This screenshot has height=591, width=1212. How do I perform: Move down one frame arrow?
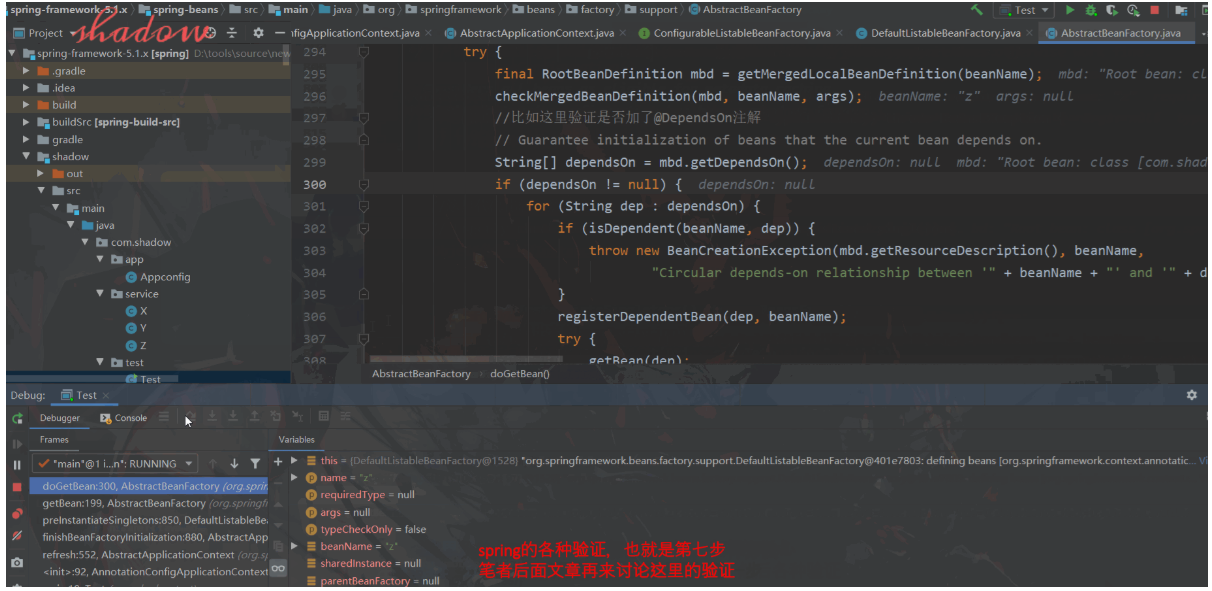coord(234,463)
